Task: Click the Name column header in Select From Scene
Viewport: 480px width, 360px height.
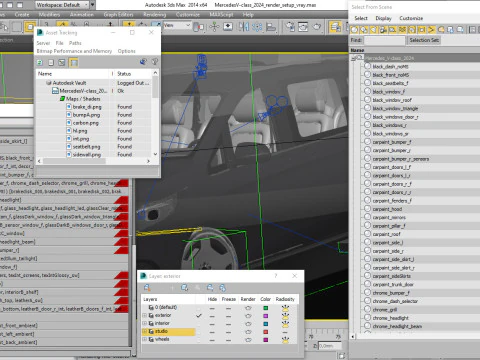Action: click(x=414, y=50)
